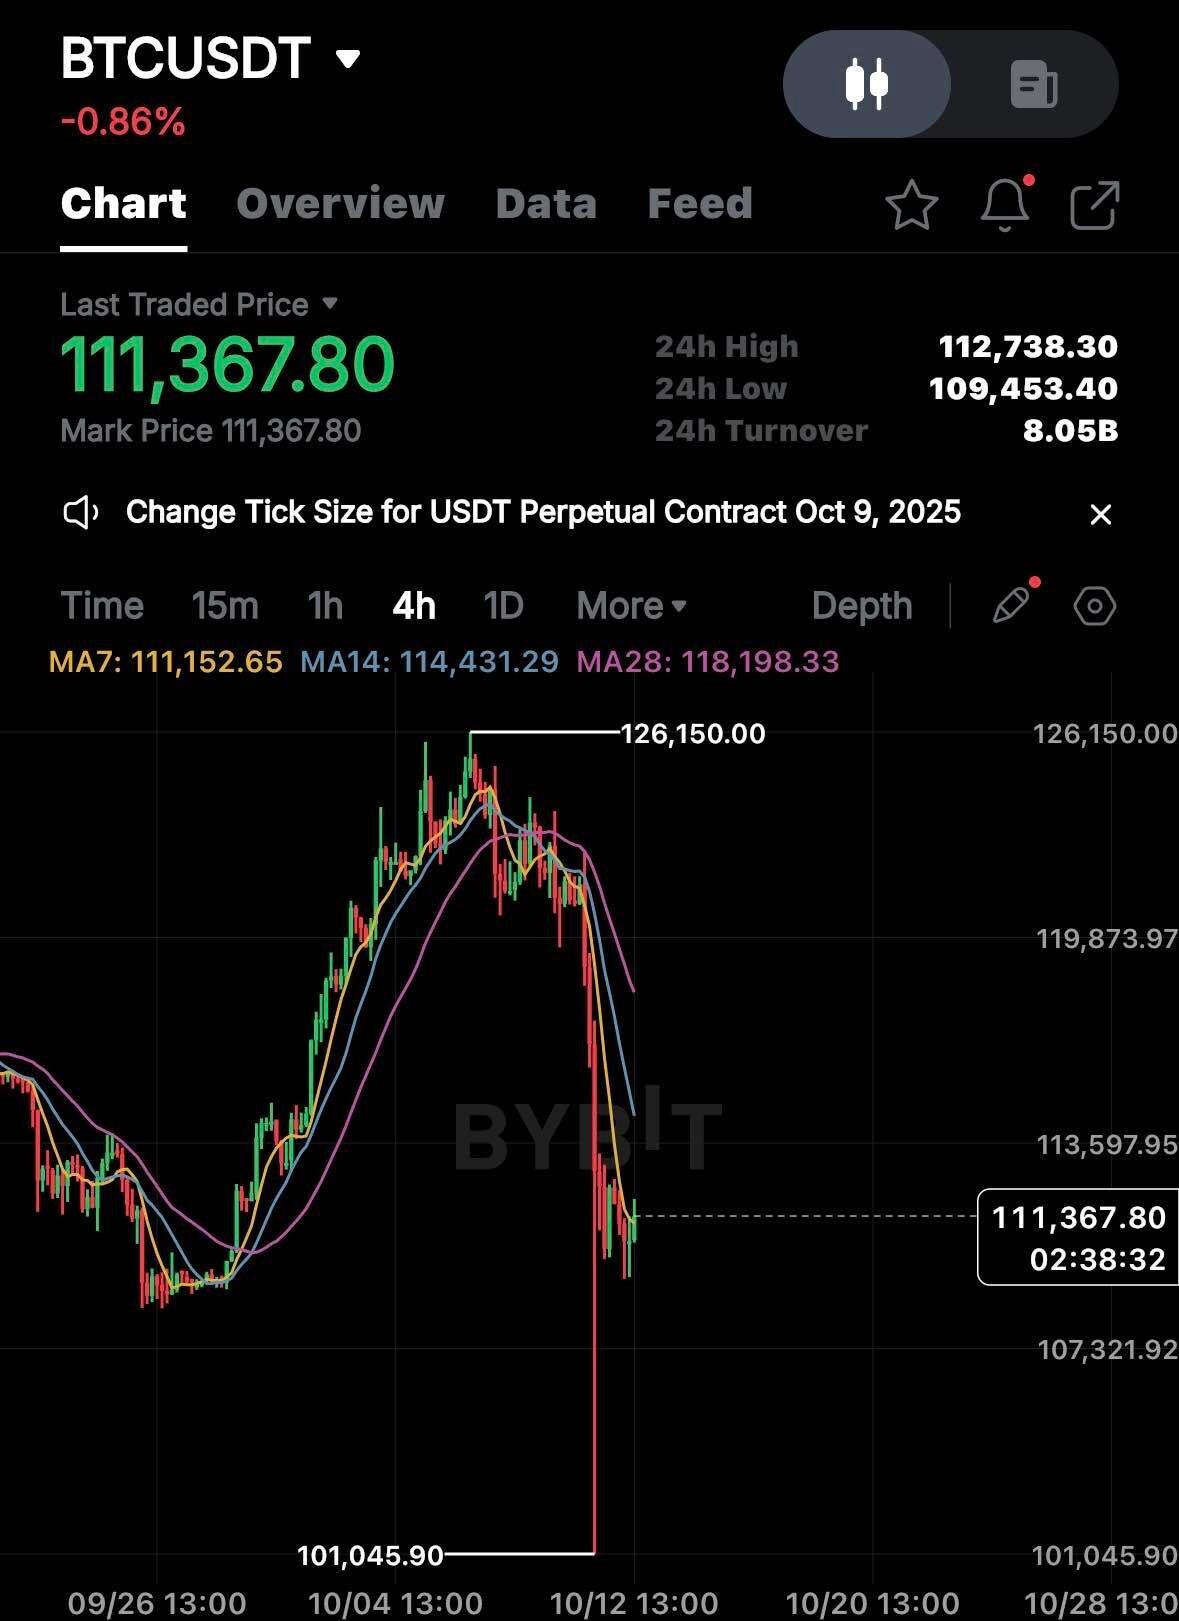Open tick size change announcement
The width and height of the screenshot is (1179, 1621).
543,513
